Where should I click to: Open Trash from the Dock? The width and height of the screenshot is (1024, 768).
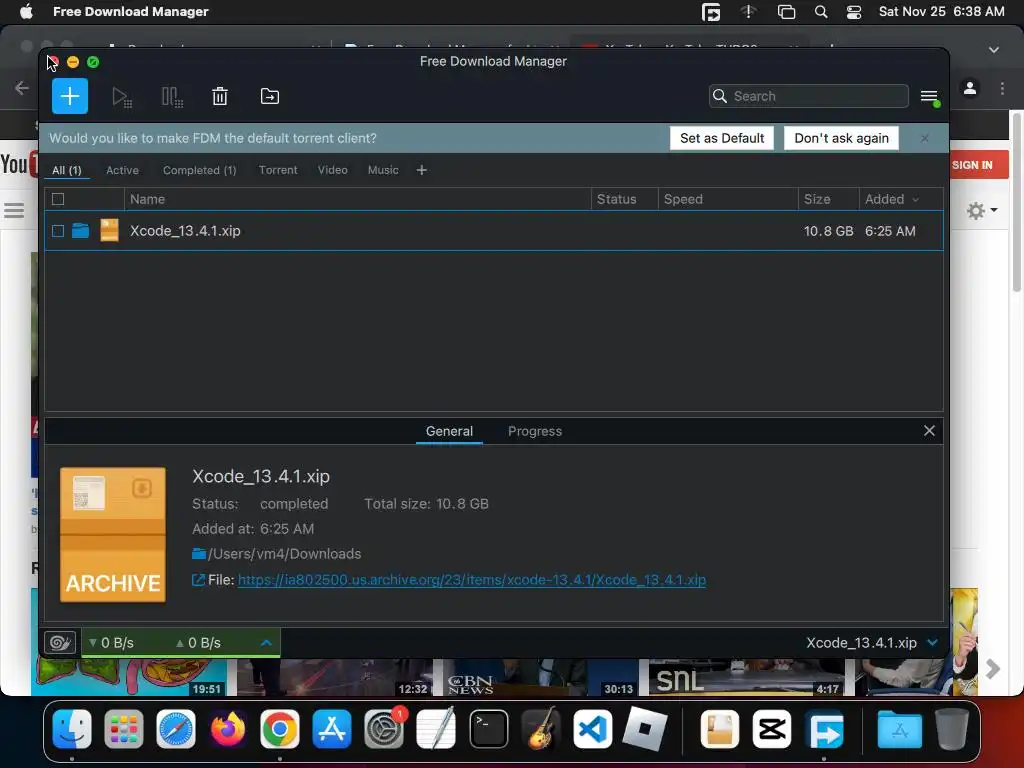[952, 729]
